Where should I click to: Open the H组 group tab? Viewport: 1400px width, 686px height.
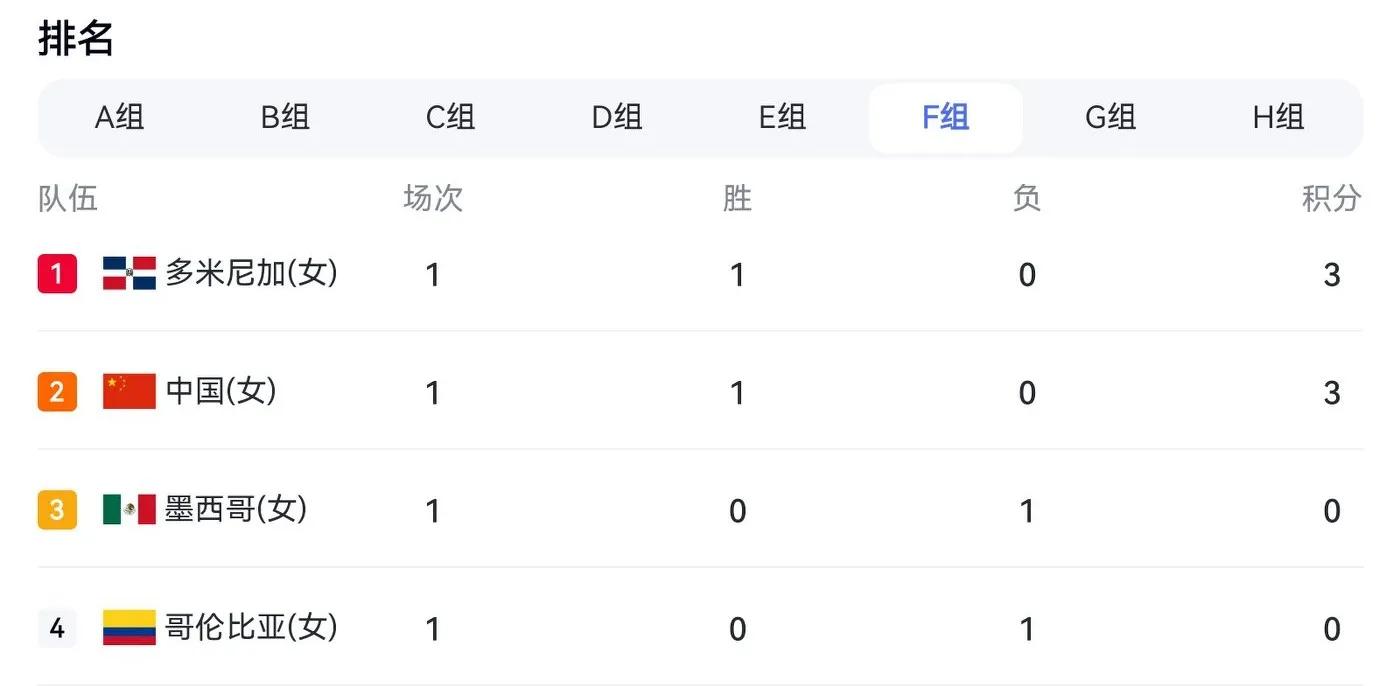pos(1278,117)
